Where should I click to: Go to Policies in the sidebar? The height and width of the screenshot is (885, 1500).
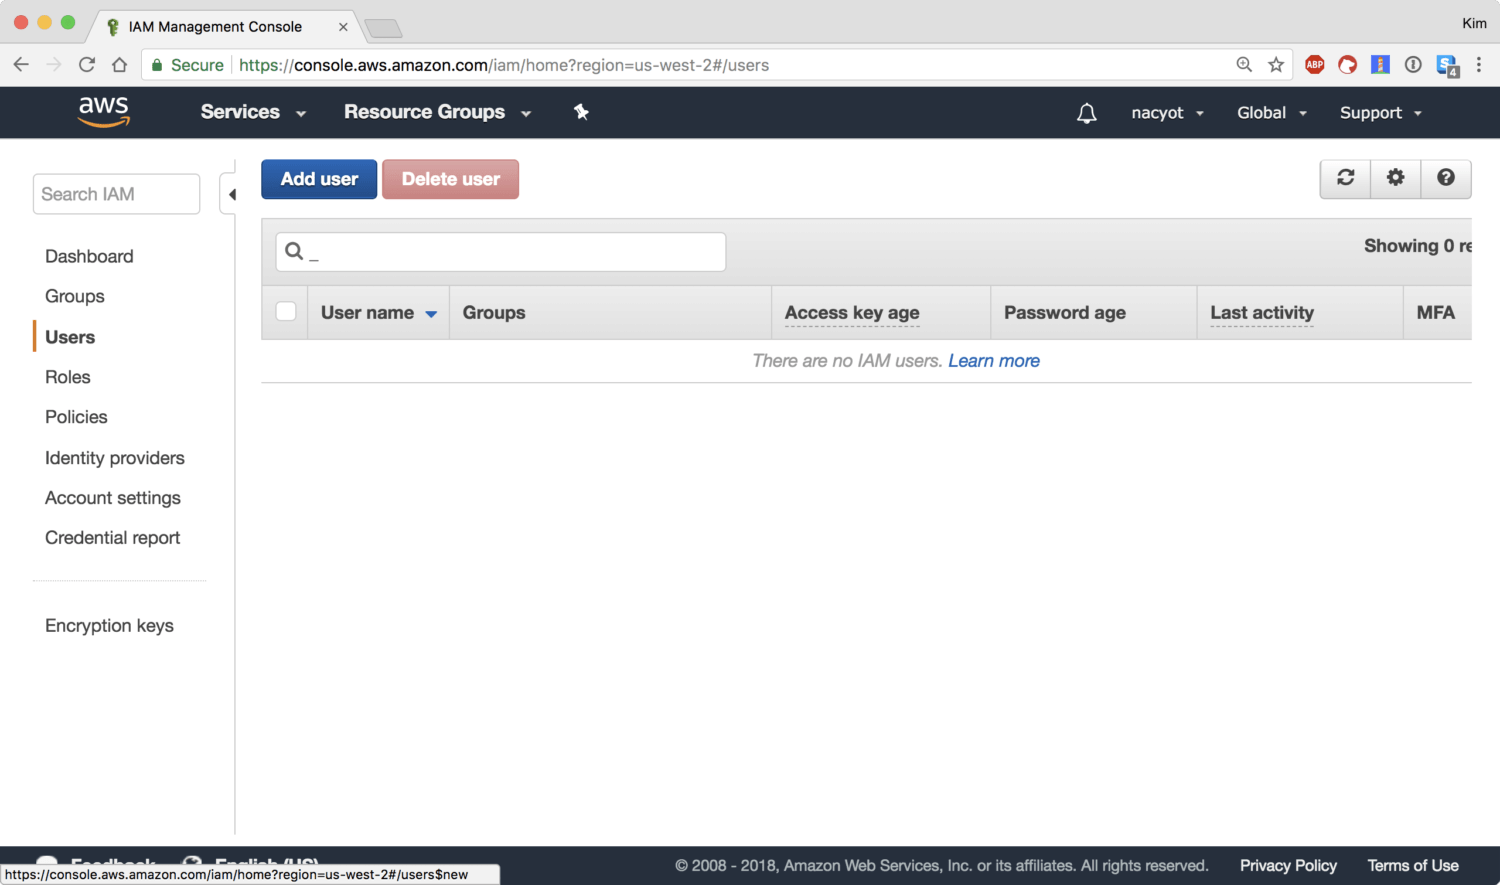pos(76,417)
